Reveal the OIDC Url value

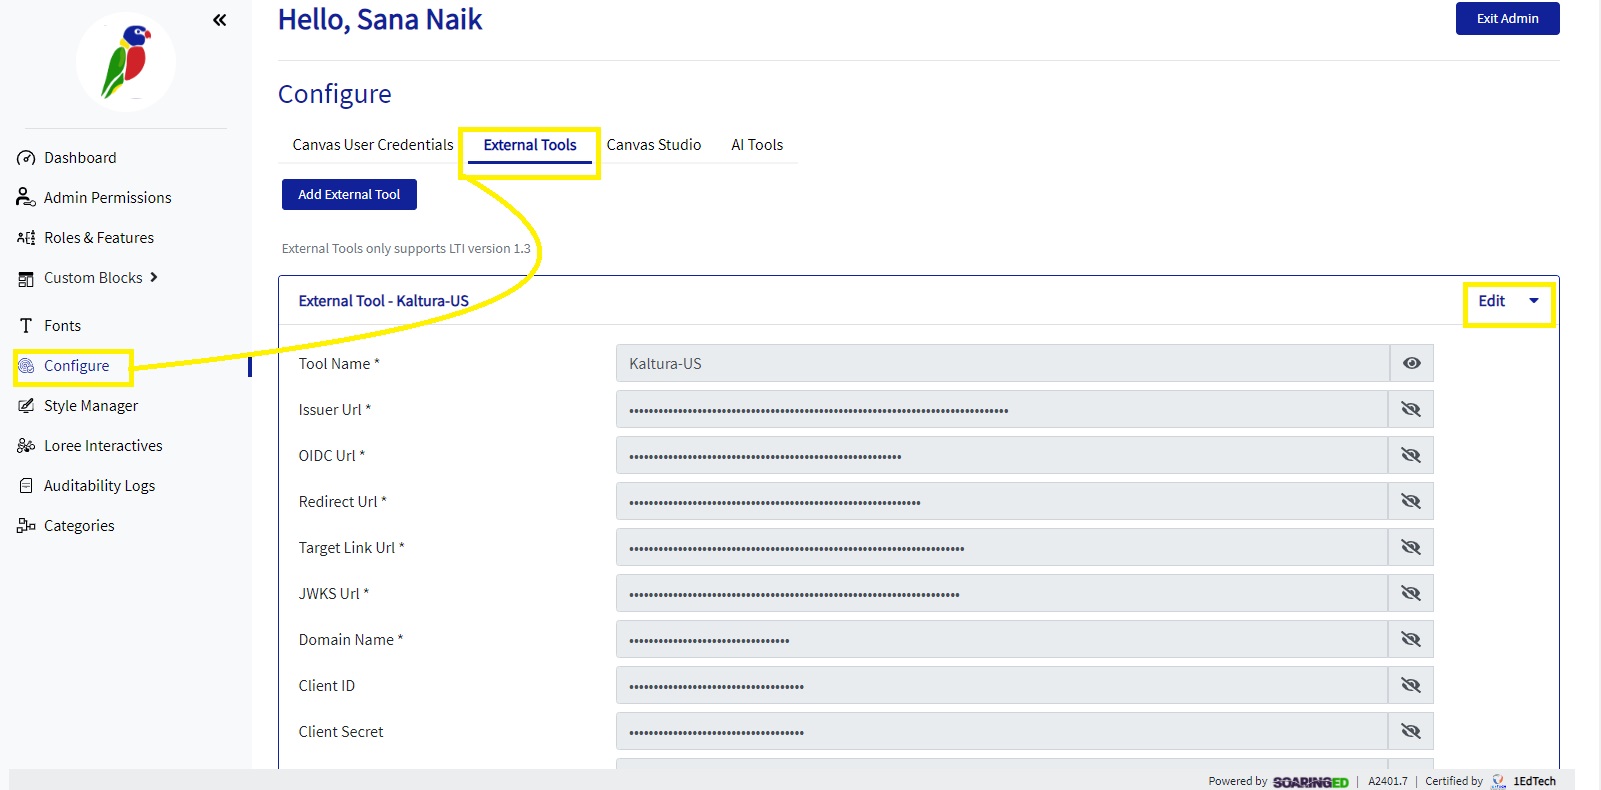pyautogui.click(x=1411, y=455)
